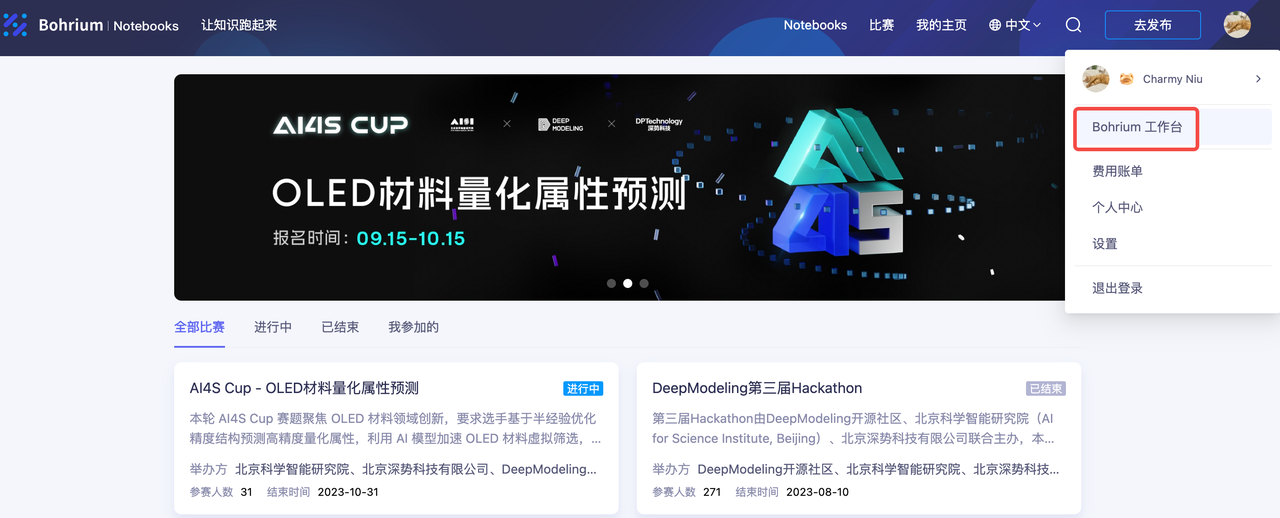Click the profile avatar beside Charmy Niu
The image size is (1280, 518).
point(1096,78)
